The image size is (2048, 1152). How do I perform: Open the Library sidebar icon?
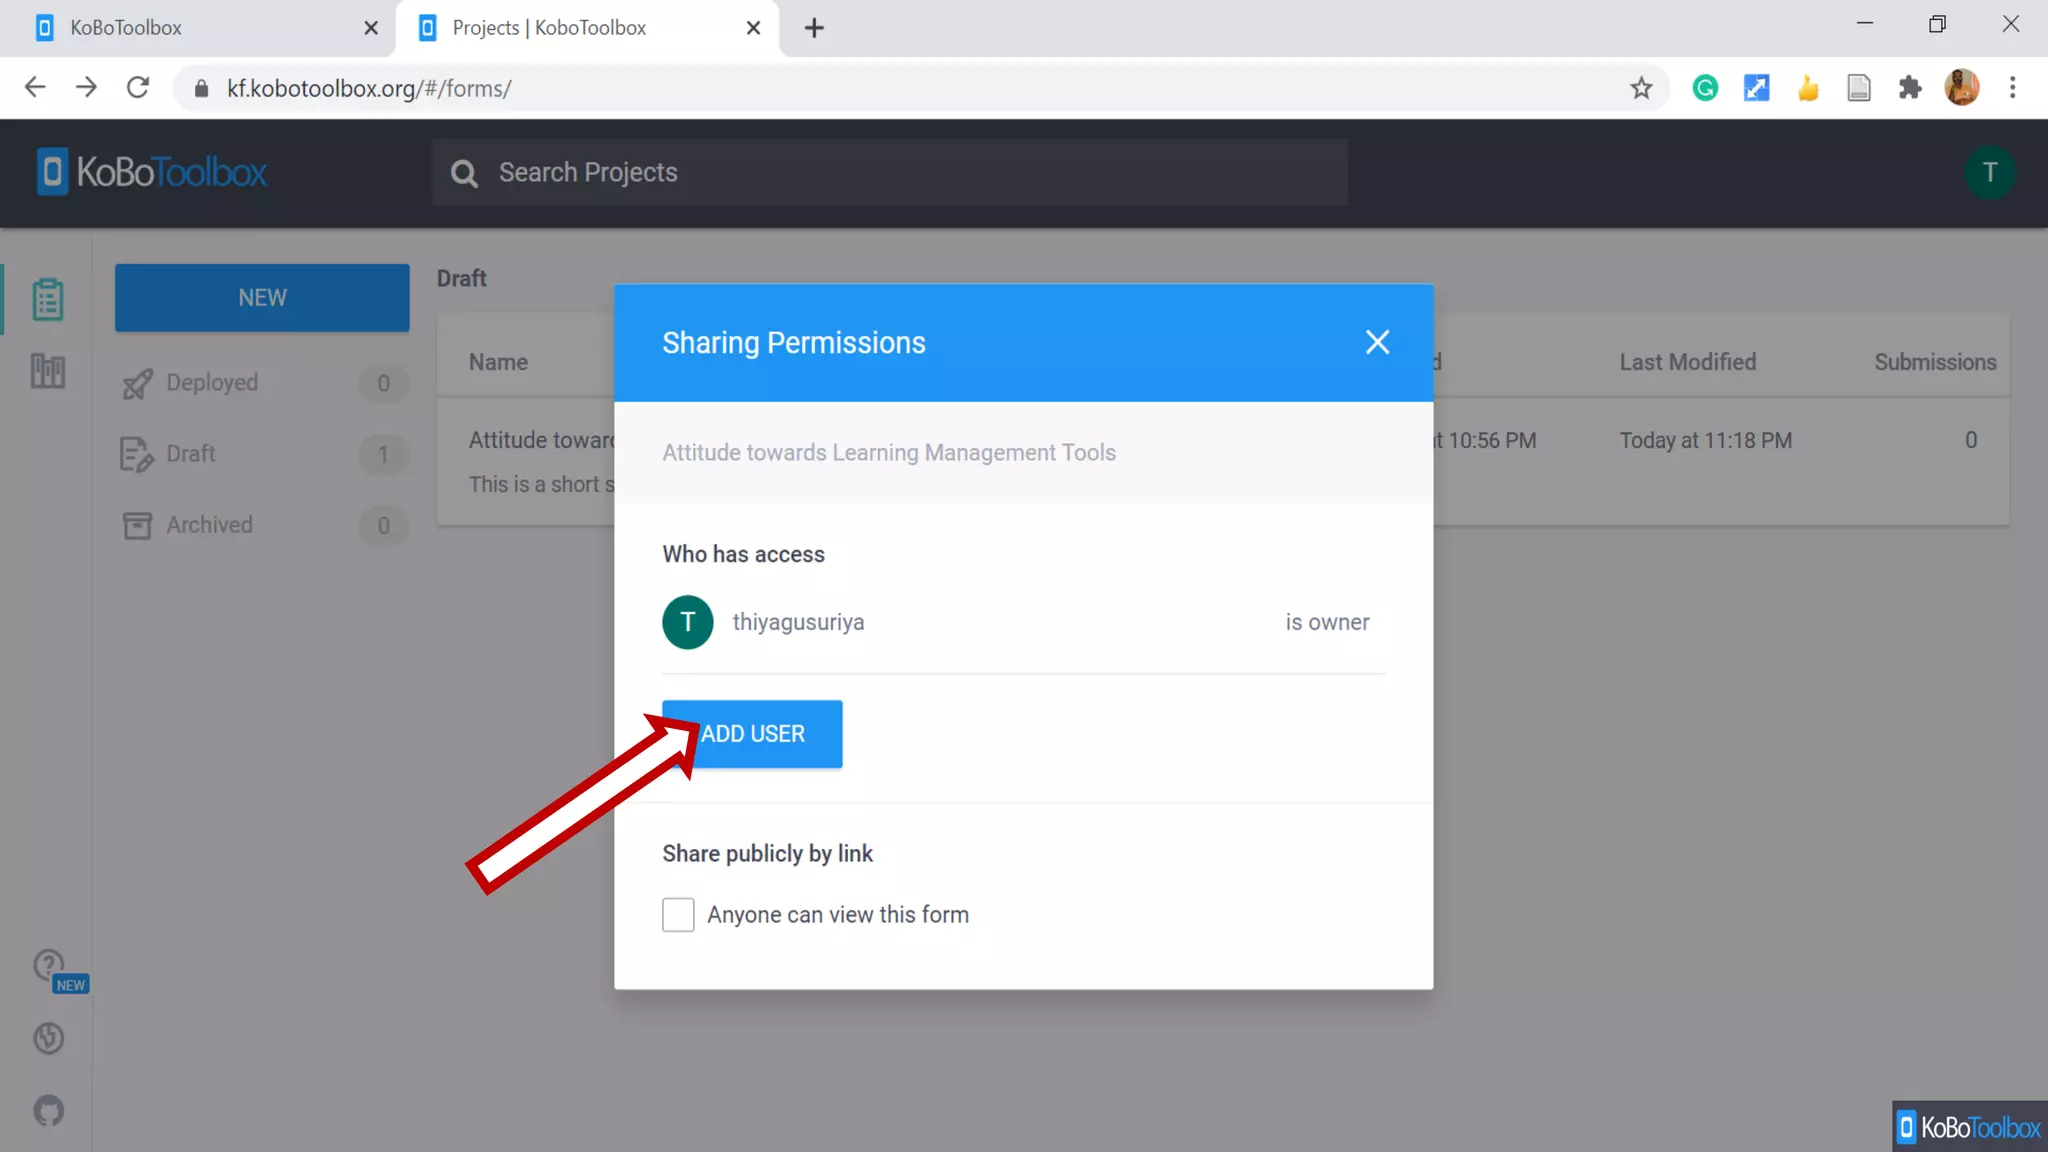pos(47,371)
